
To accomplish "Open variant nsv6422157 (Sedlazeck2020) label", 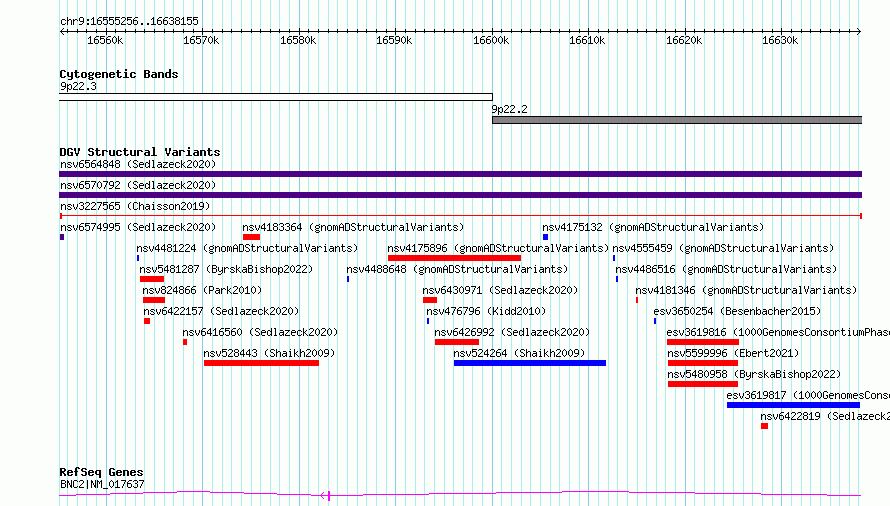I will (221, 311).
